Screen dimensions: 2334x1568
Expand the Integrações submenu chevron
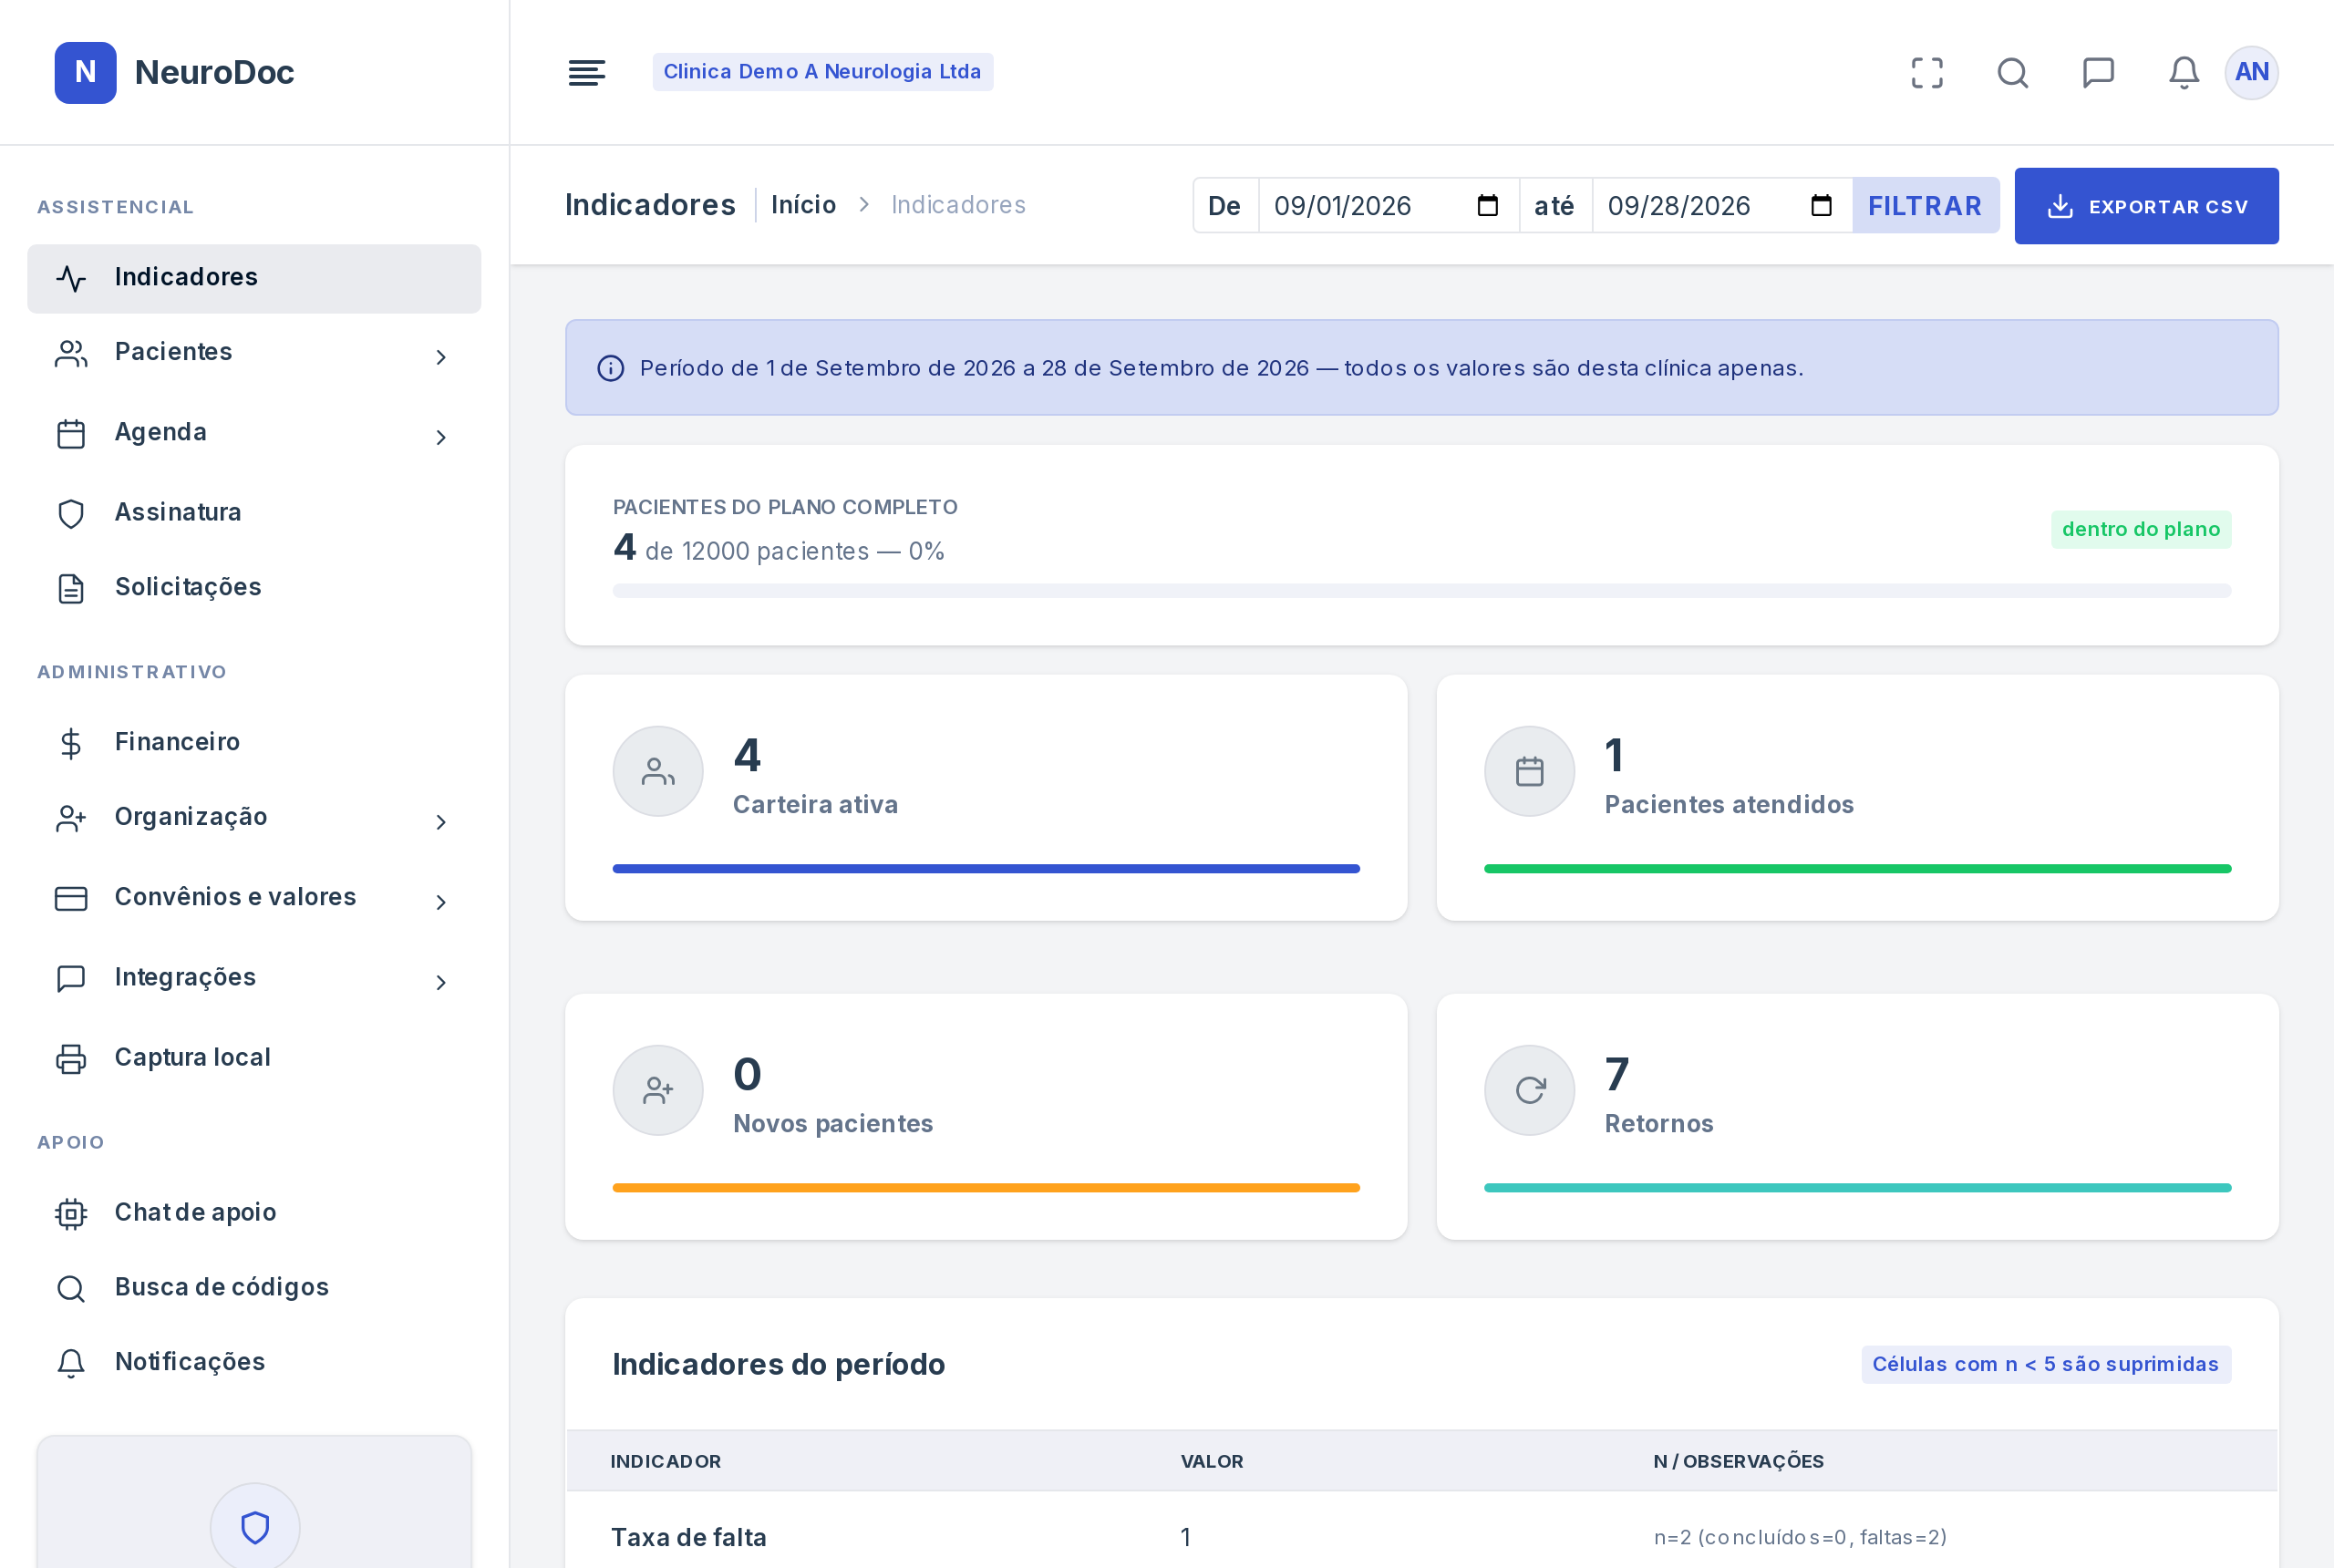pyautogui.click(x=441, y=982)
